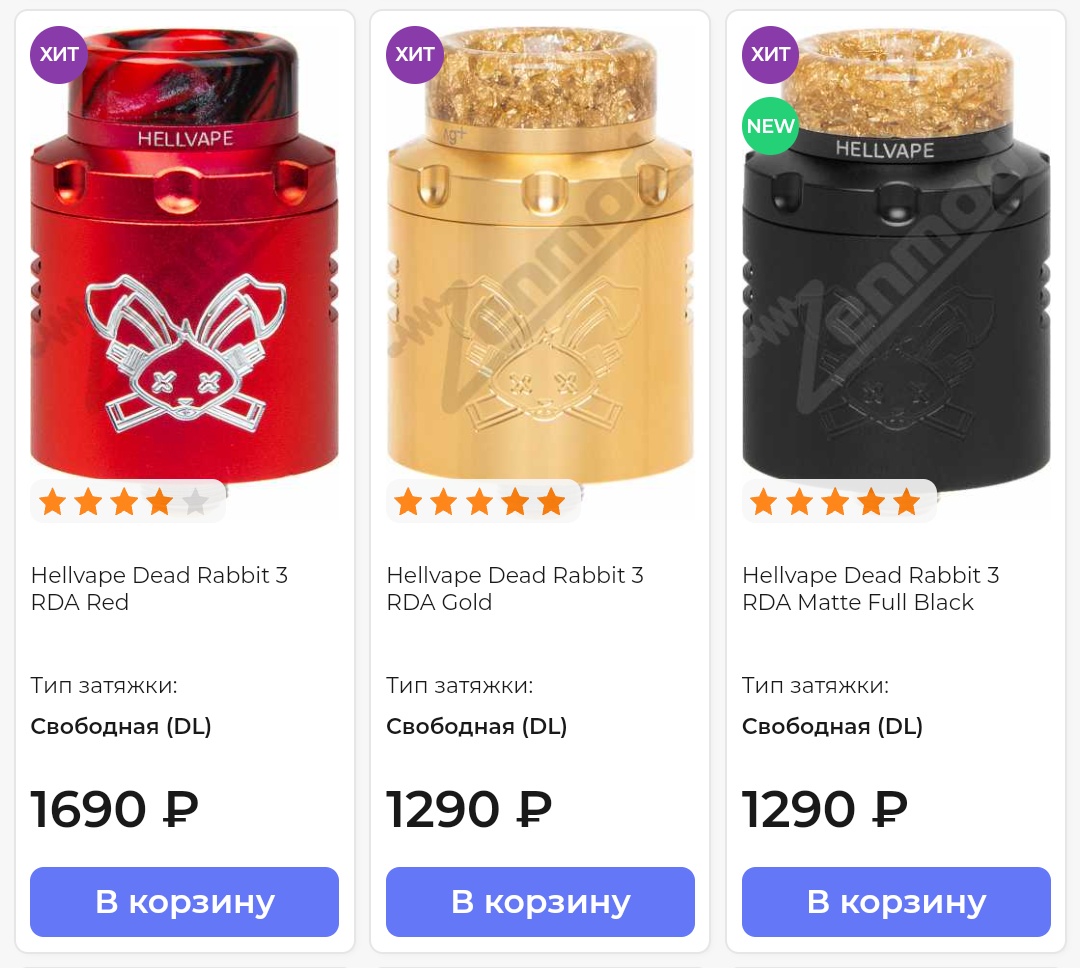The height and width of the screenshot is (968, 1080).
Task: Click the ХИТ badge on the black RDA
Action: point(770,54)
